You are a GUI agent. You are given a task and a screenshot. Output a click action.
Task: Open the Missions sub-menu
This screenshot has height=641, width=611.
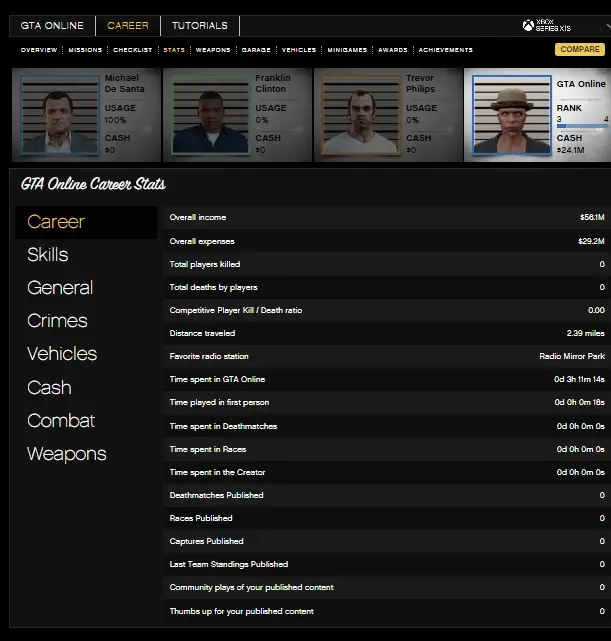pos(85,50)
